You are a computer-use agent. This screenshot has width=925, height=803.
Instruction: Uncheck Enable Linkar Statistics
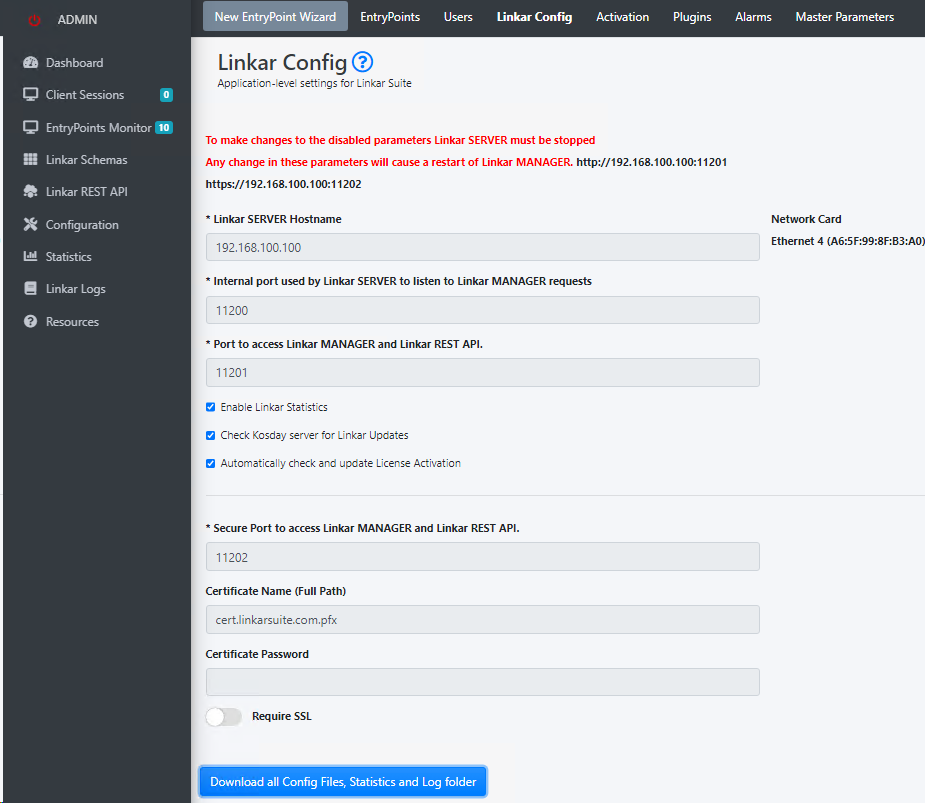point(211,407)
